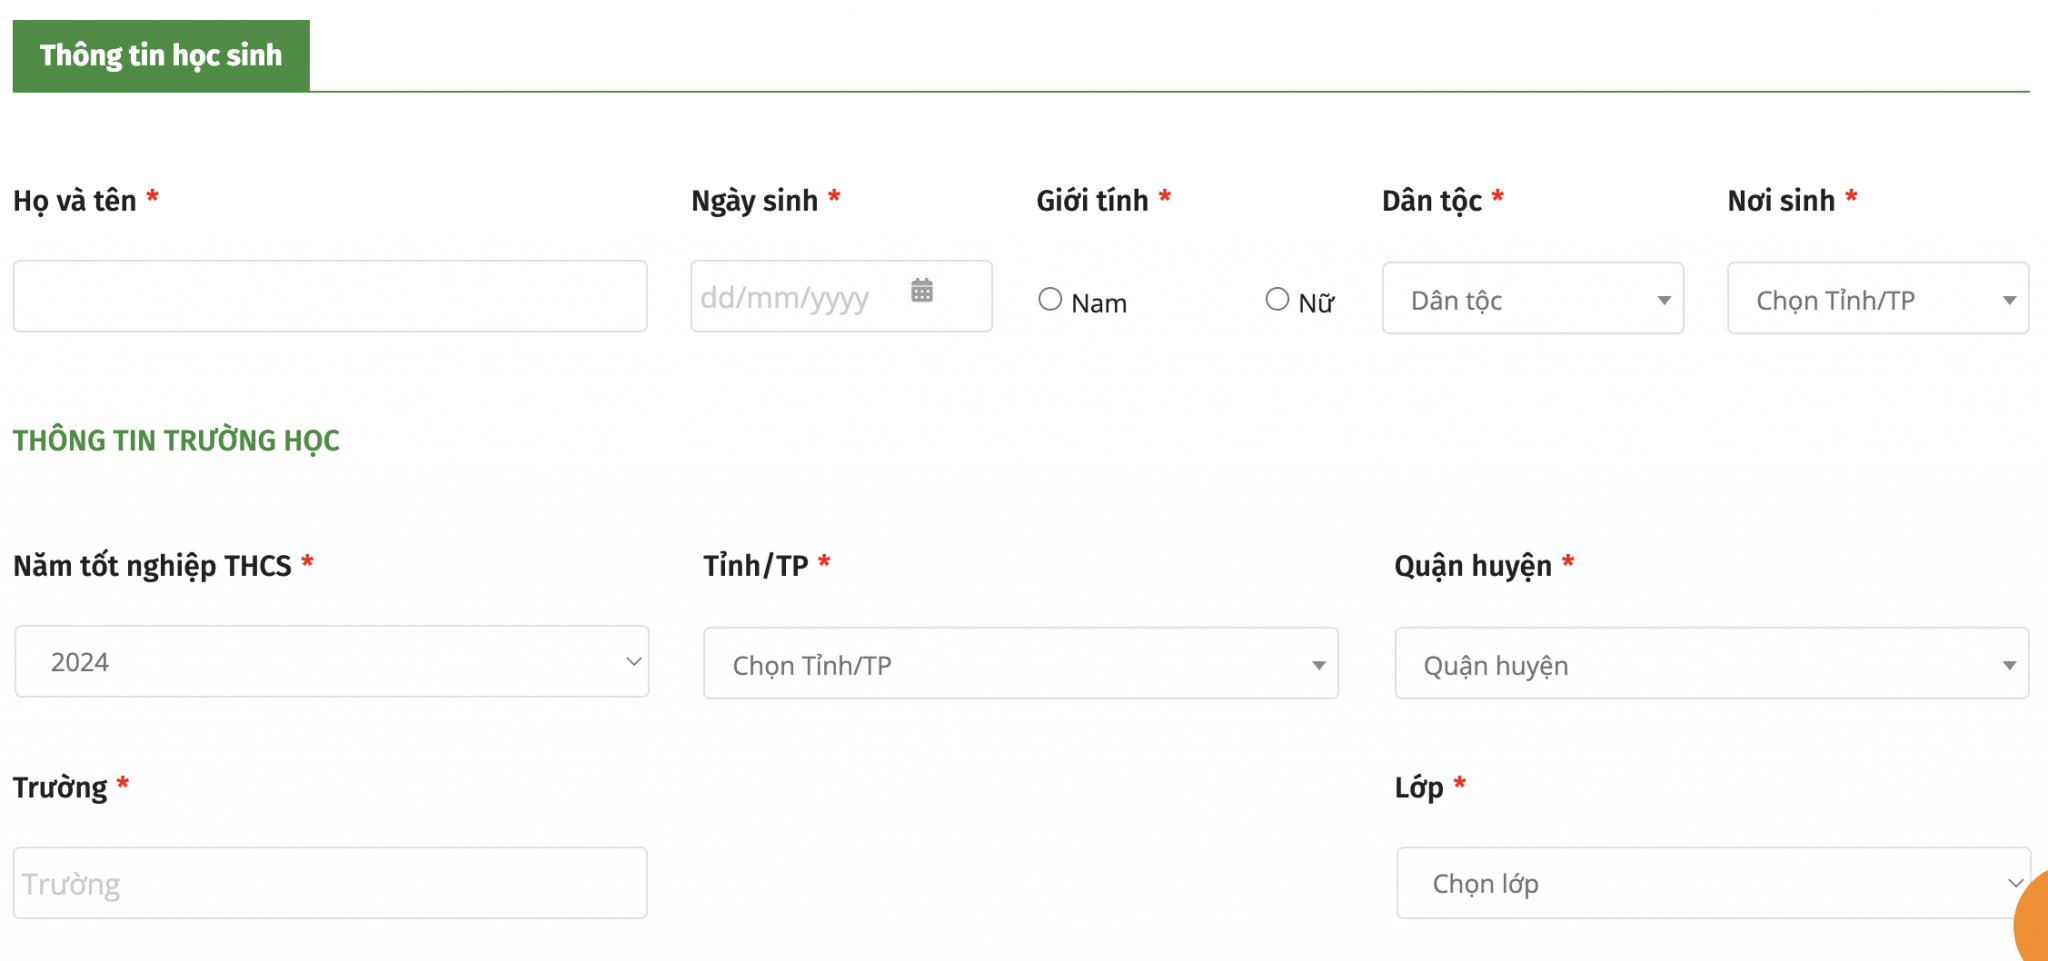This screenshot has width=2048, height=961.
Task: Click the THÔNG TIN TRƯỜNG HỌC heading
Action: tap(176, 441)
